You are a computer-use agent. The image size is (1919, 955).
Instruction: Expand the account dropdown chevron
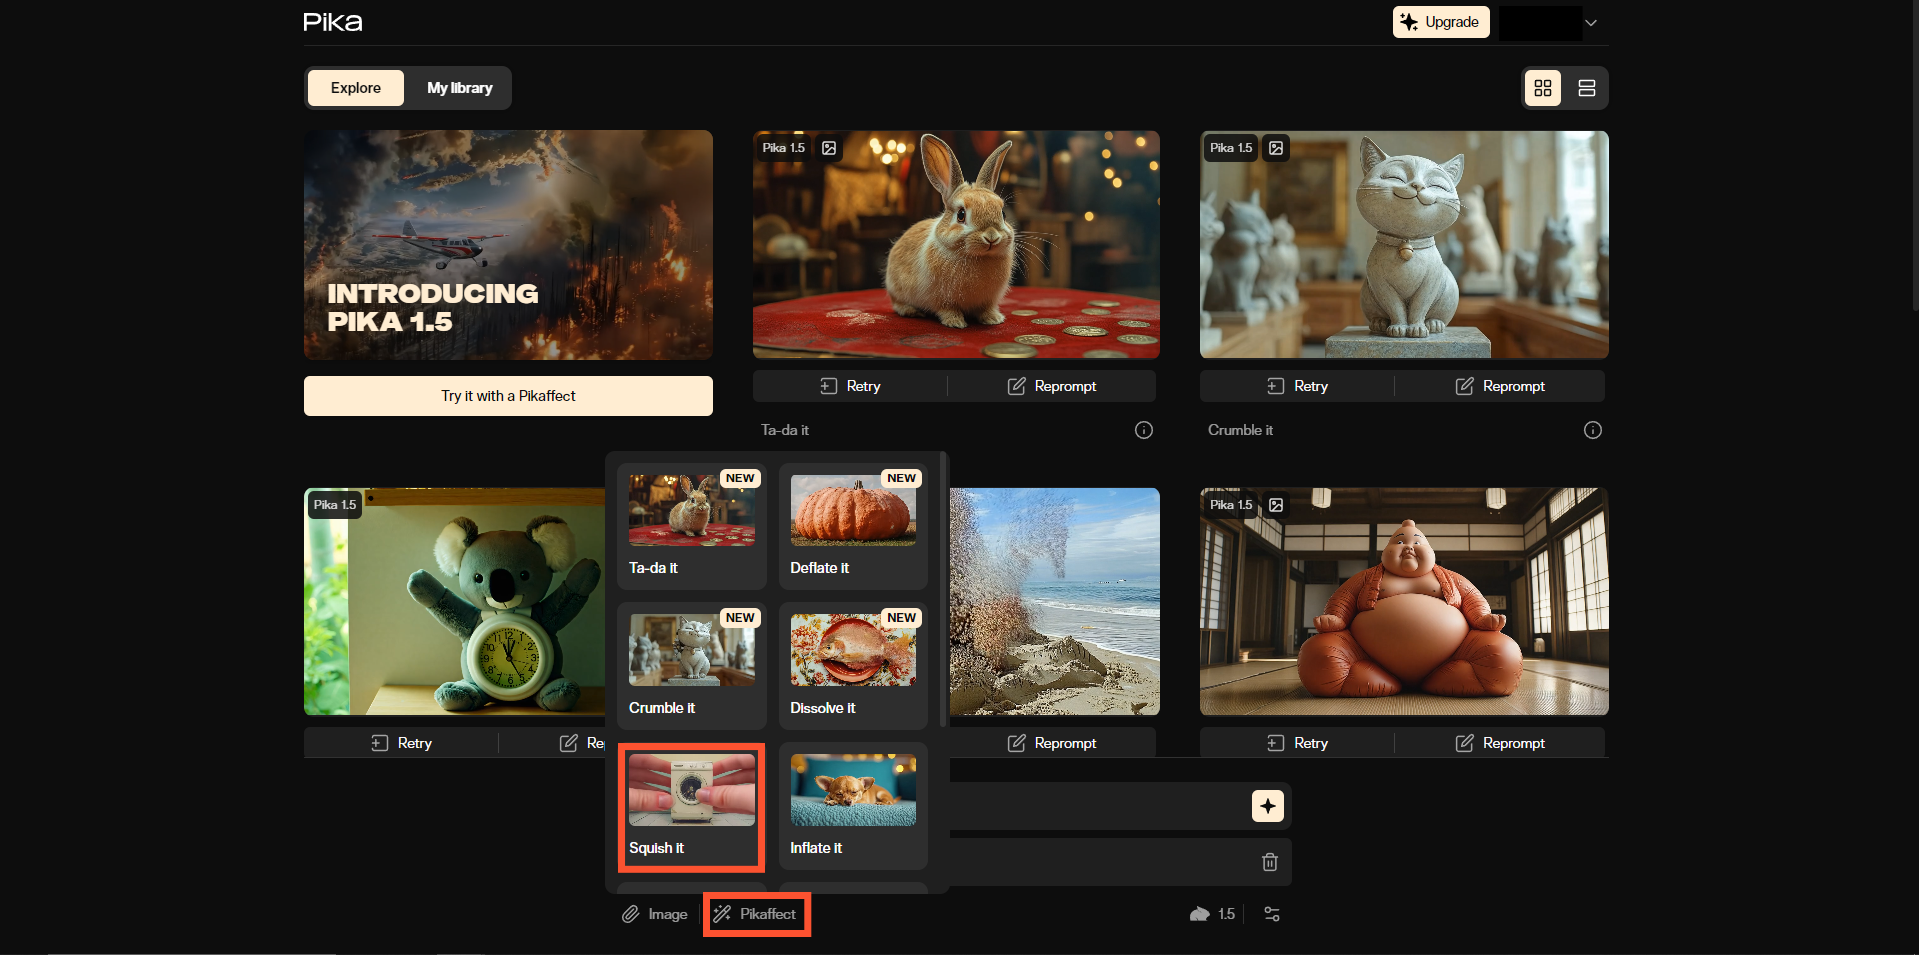[x=1590, y=23]
